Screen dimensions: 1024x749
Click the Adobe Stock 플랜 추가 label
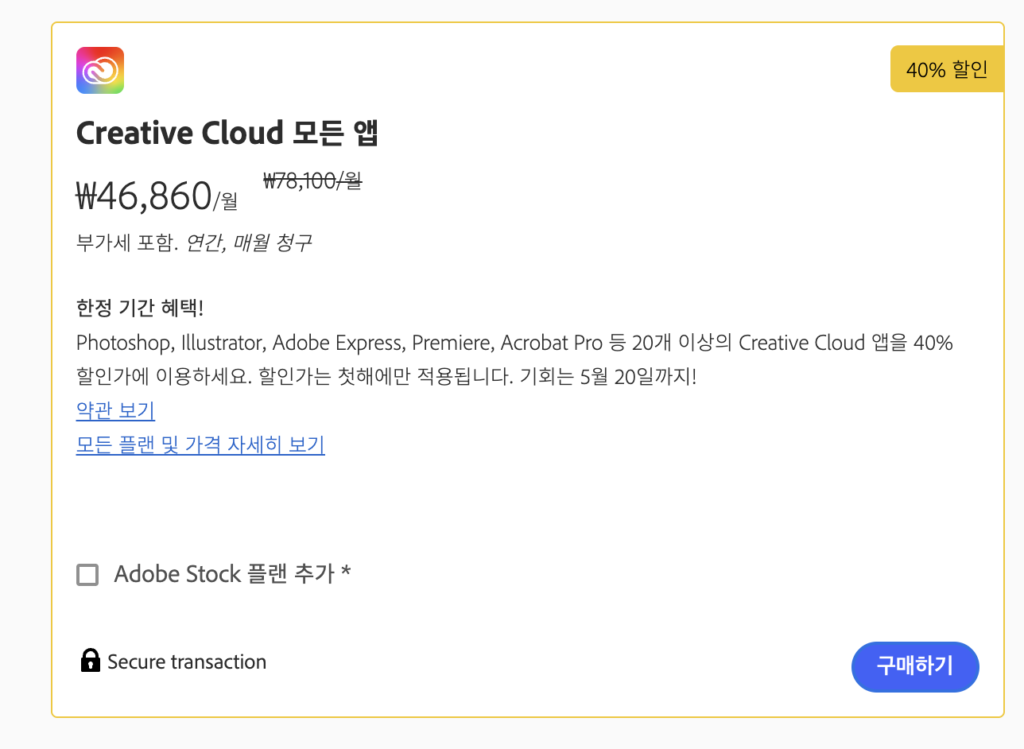tap(232, 574)
